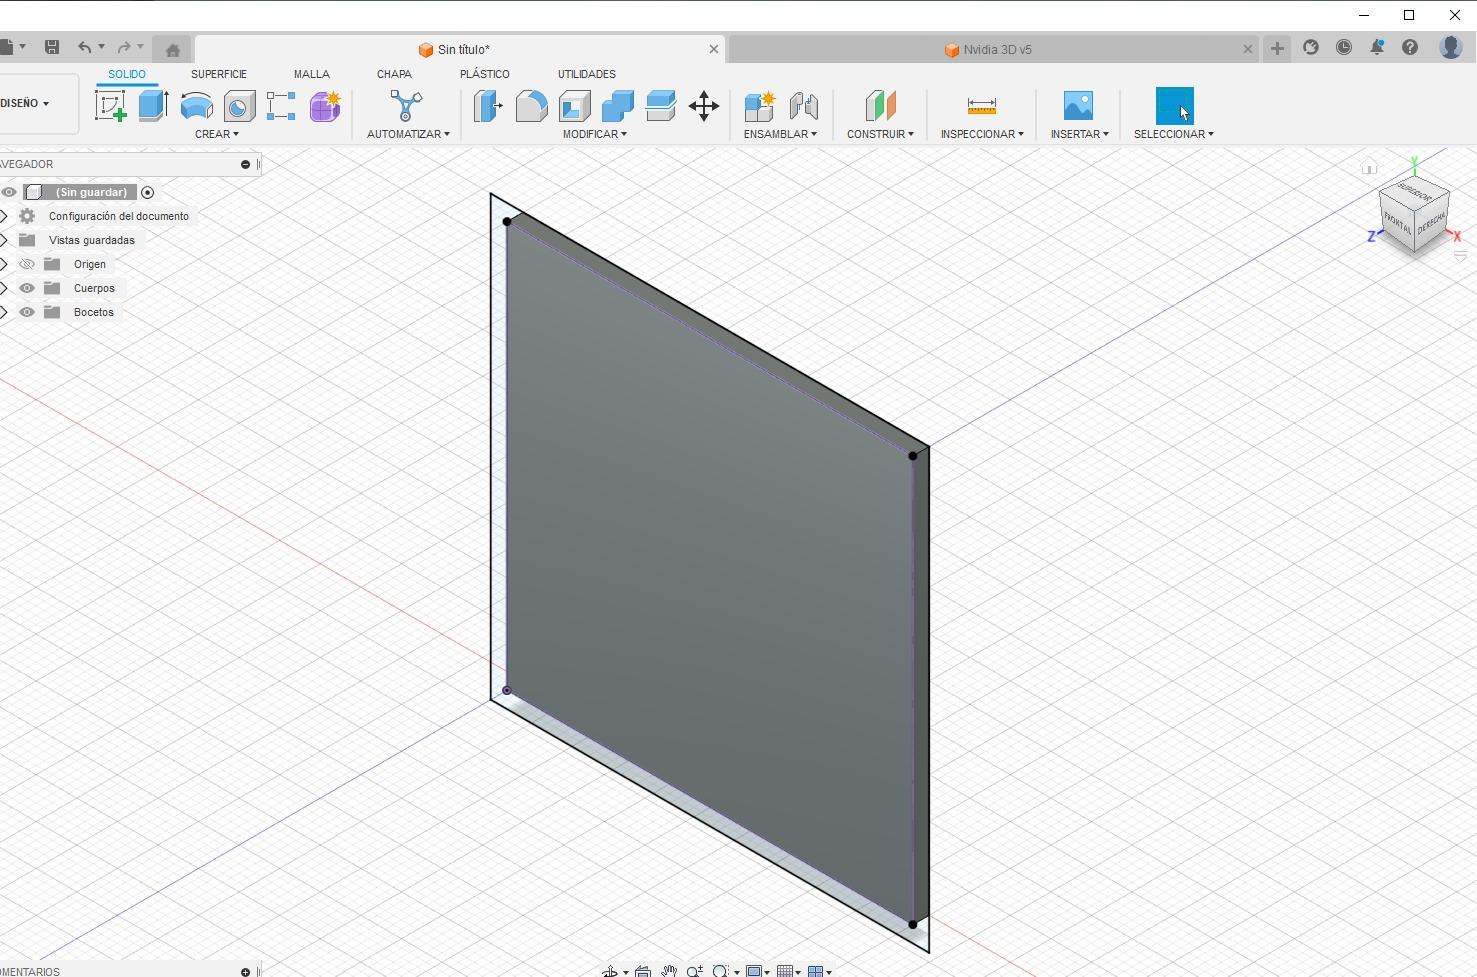Undo the last action

point(85,47)
